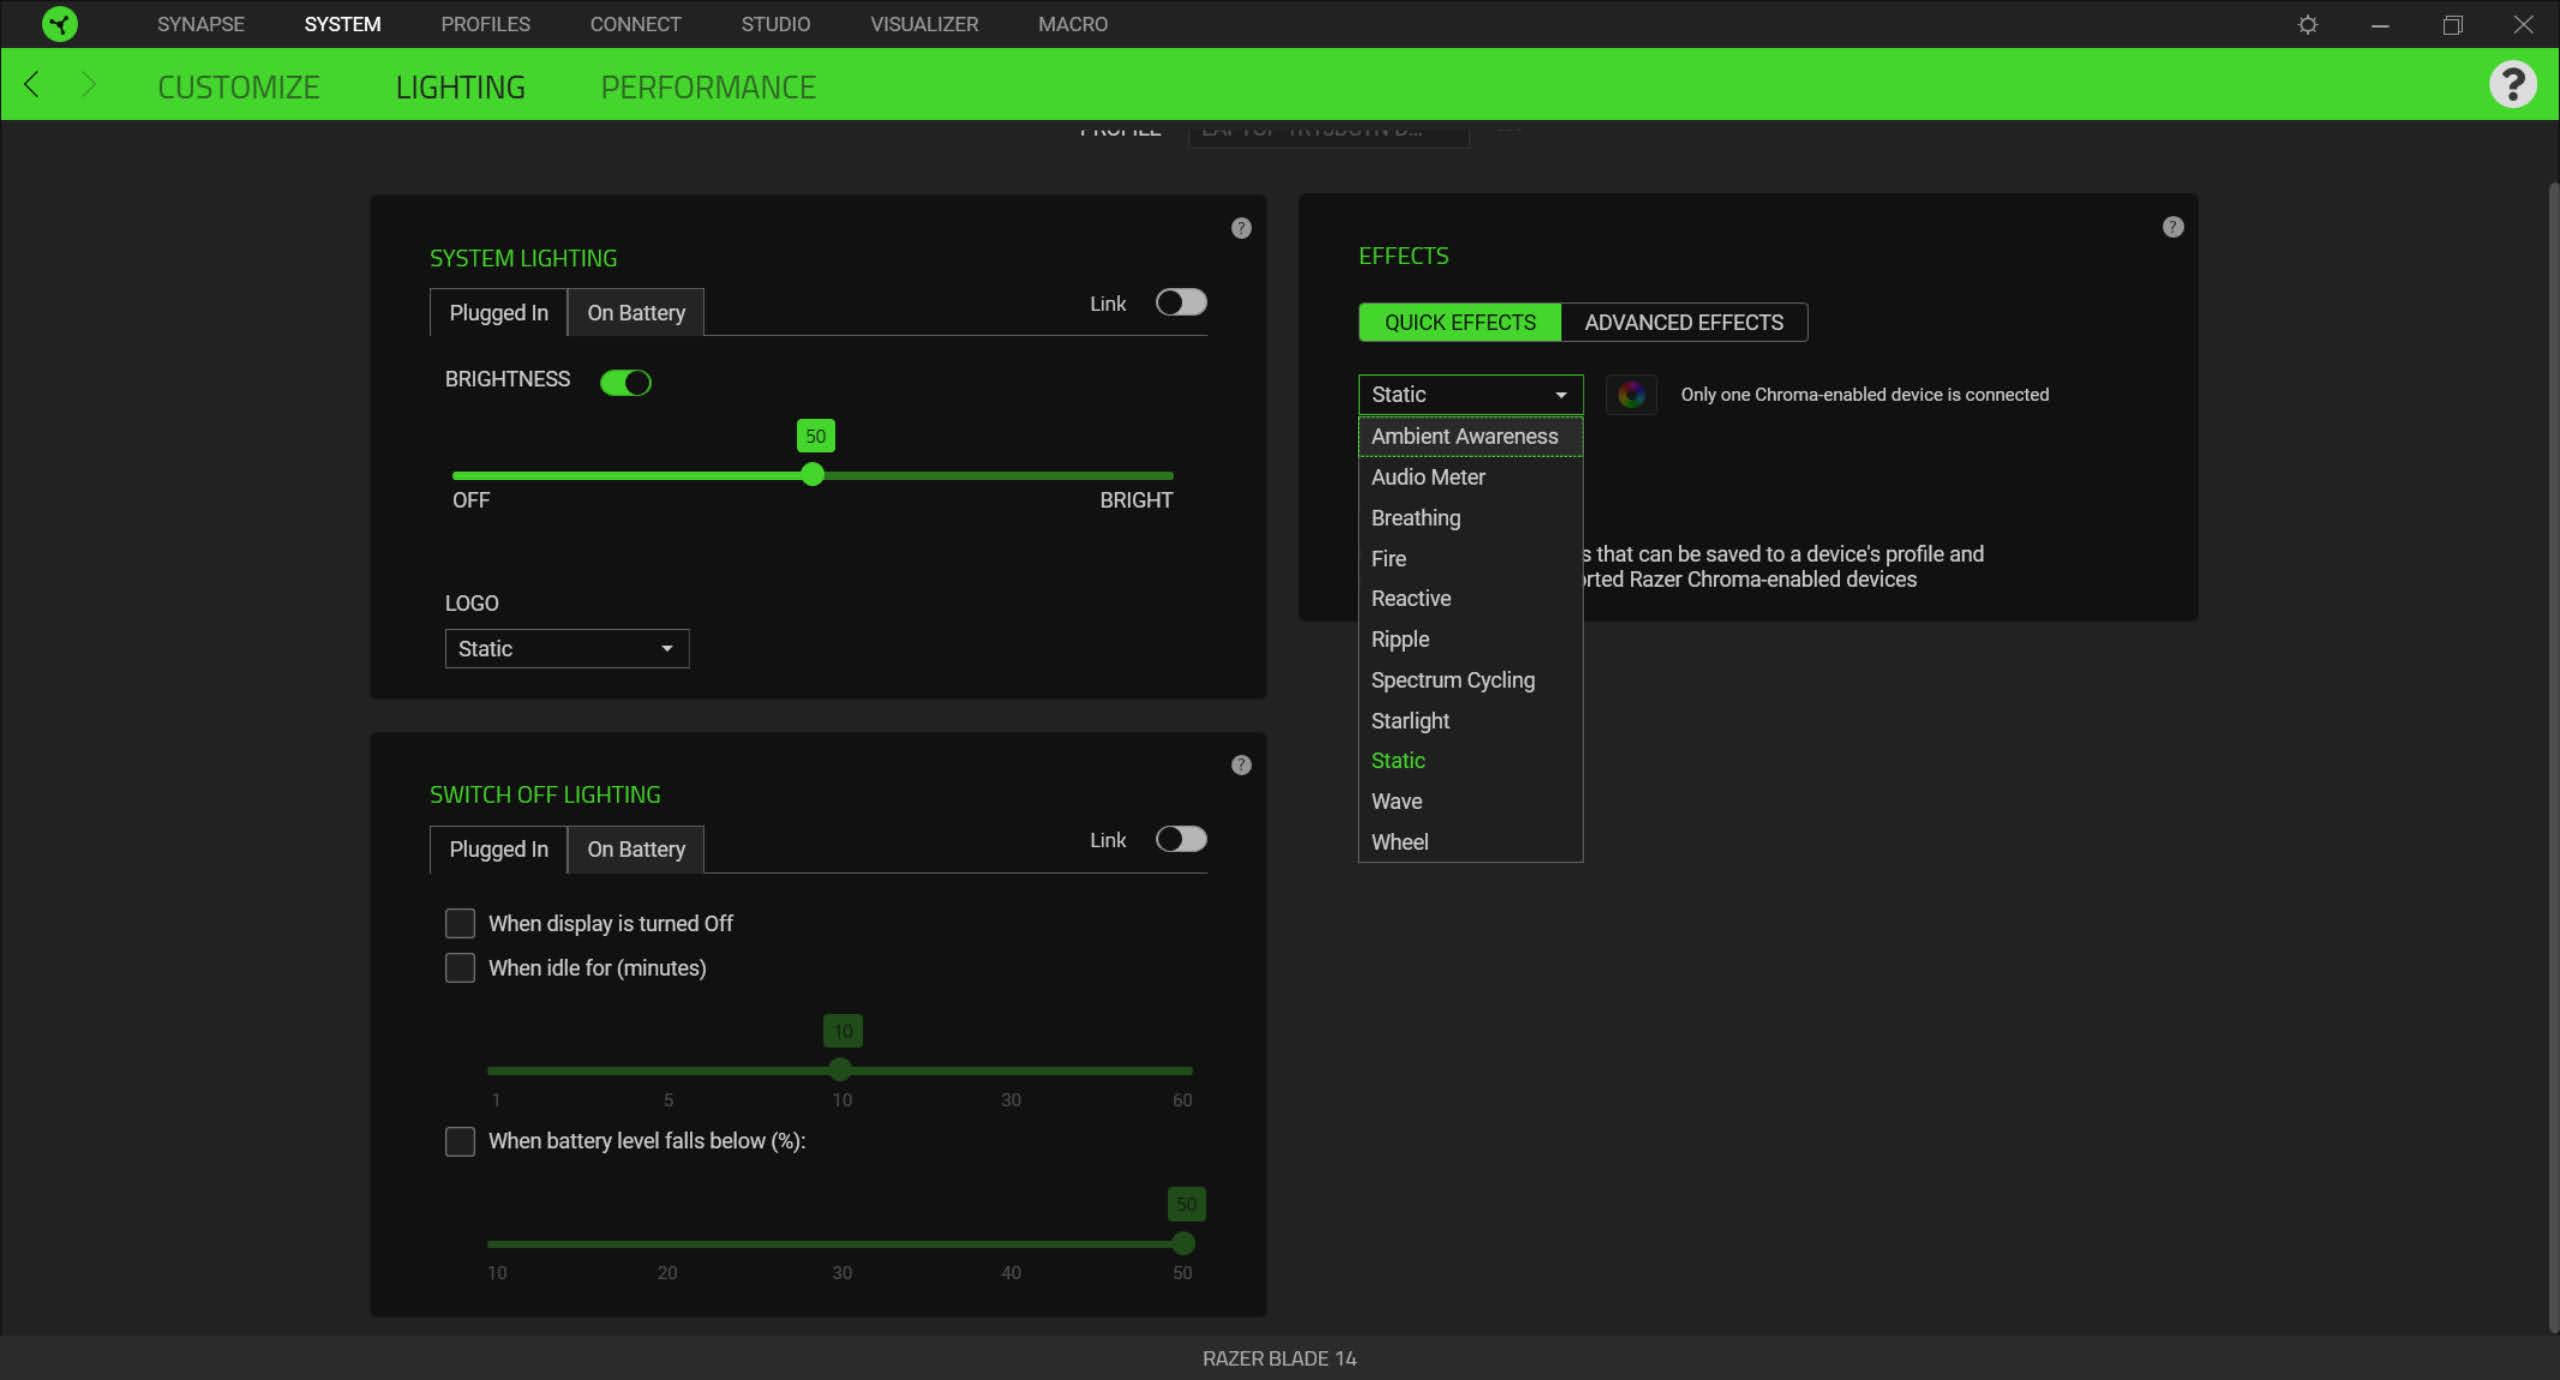
Task: Toggle the Brightness switch off
Action: tap(626, 382)
